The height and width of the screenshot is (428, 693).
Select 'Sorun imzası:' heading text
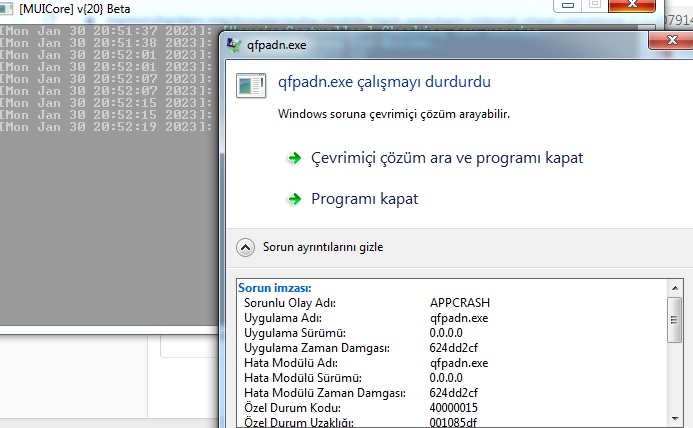click(274, 288)
